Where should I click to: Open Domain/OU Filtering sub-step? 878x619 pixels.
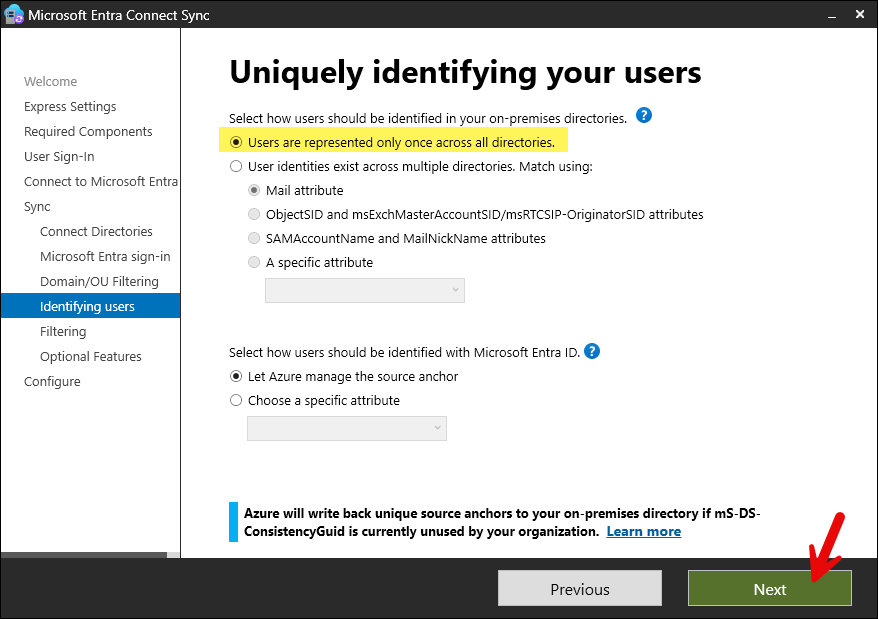[x=99, y=281]
